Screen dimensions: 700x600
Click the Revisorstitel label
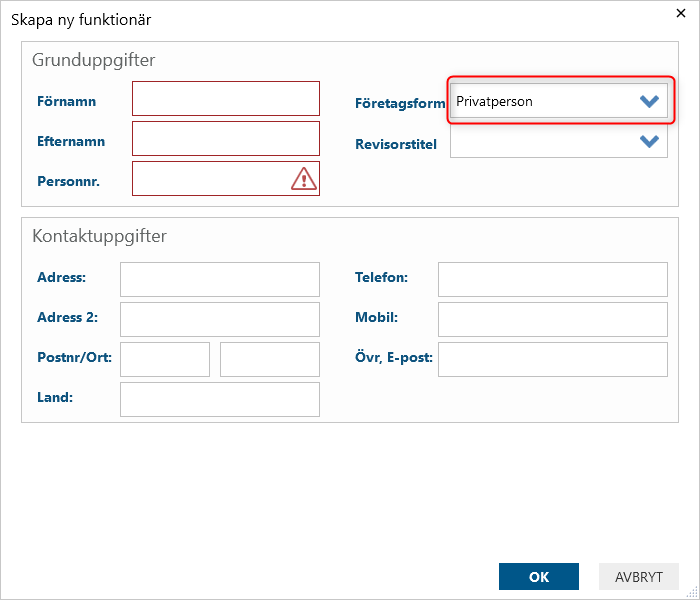396,144
